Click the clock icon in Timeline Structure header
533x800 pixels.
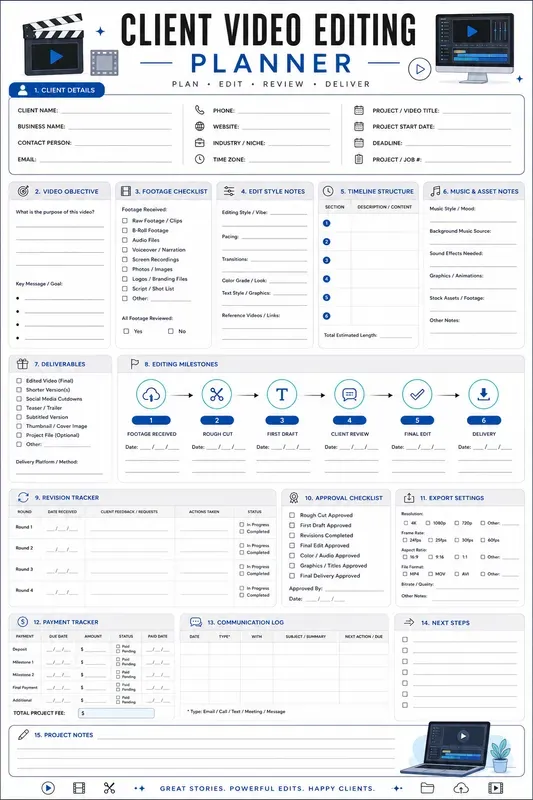pos(328,191)
